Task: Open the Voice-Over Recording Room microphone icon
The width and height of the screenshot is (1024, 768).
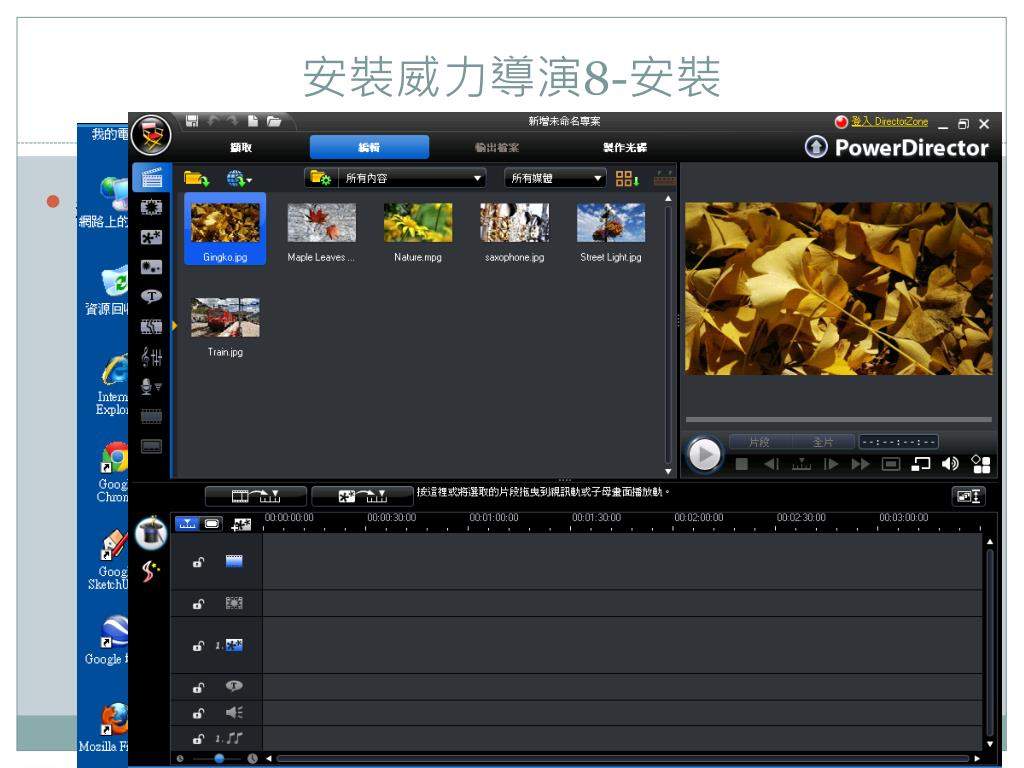Action: pos(152,387)
